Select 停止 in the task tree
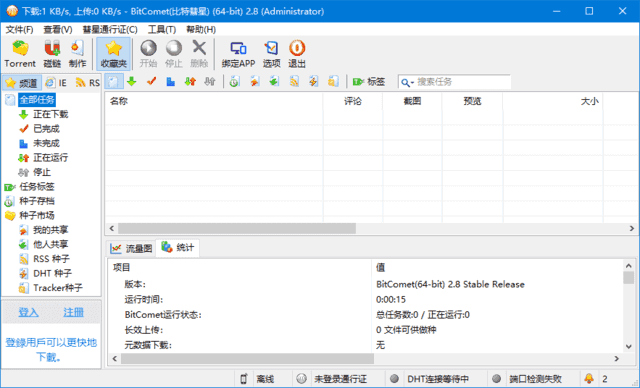 [x=42, y=172]
